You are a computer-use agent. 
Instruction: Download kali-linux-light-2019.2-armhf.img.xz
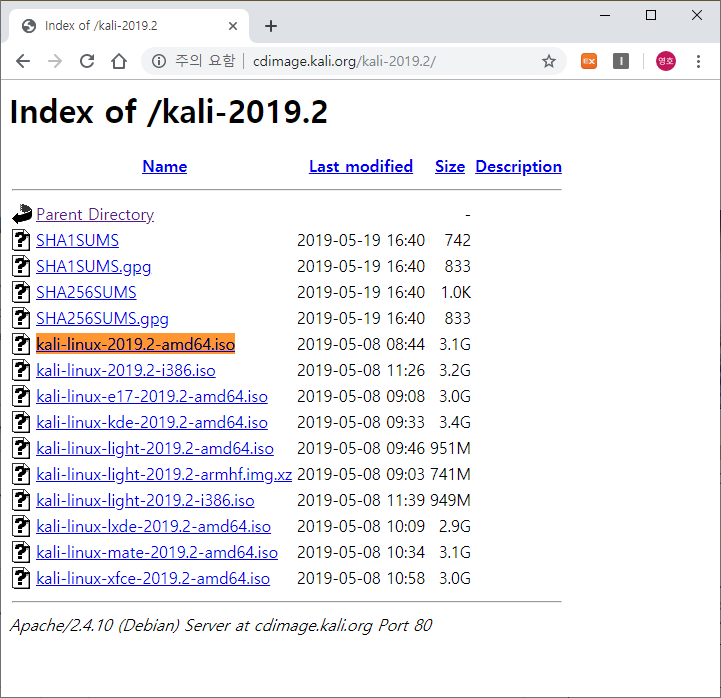click(164, 475)
